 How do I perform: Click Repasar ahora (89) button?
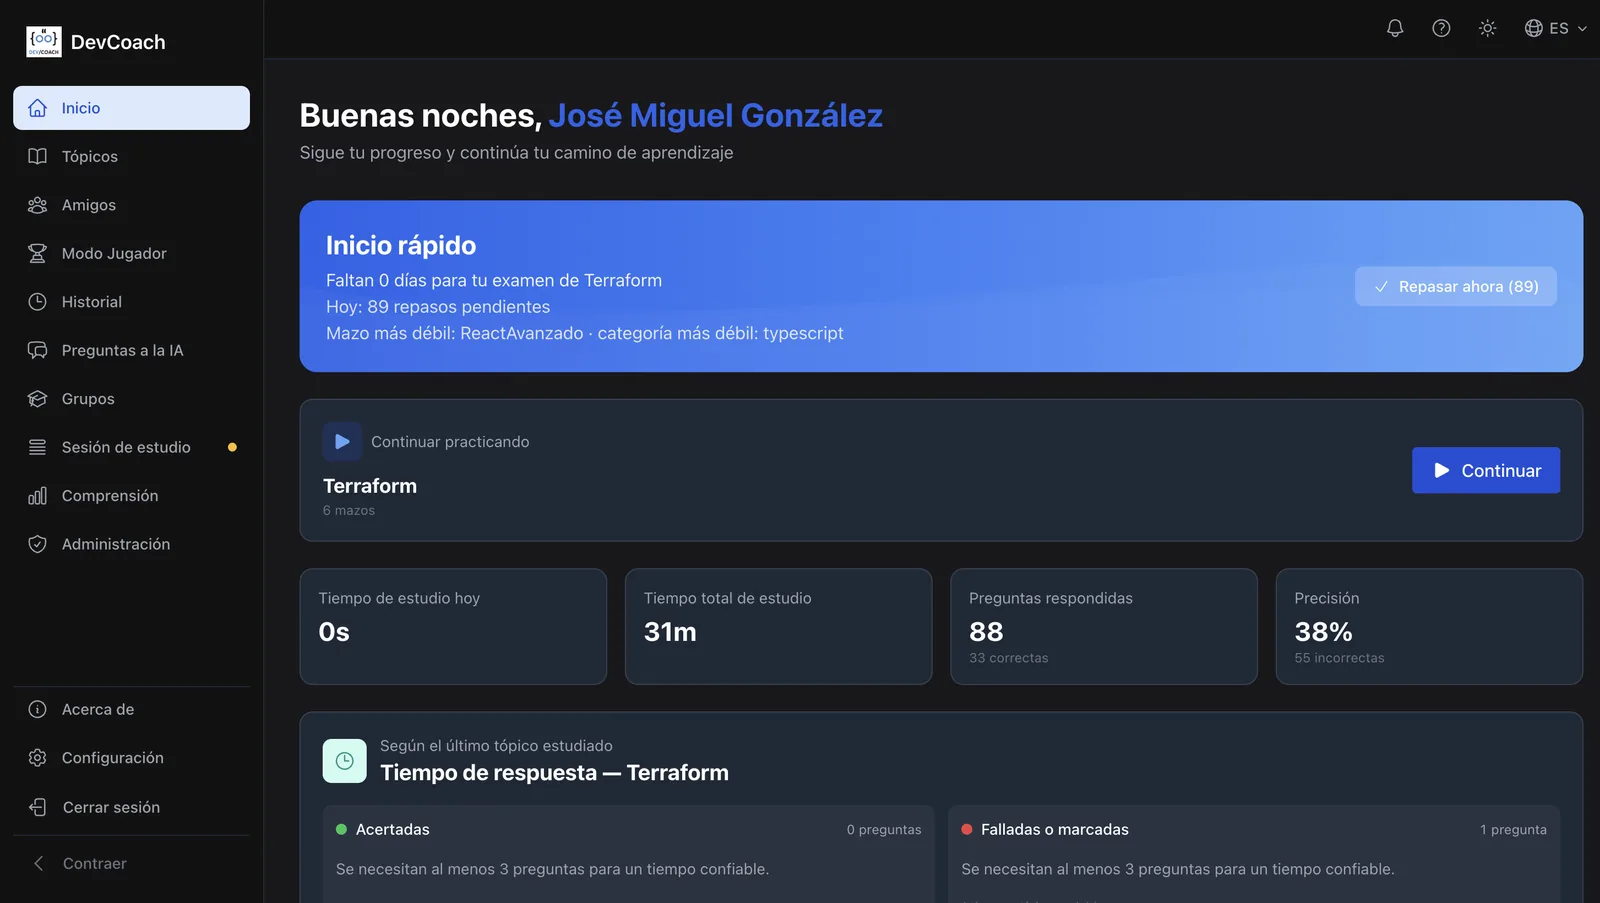tap(1455, 286)
